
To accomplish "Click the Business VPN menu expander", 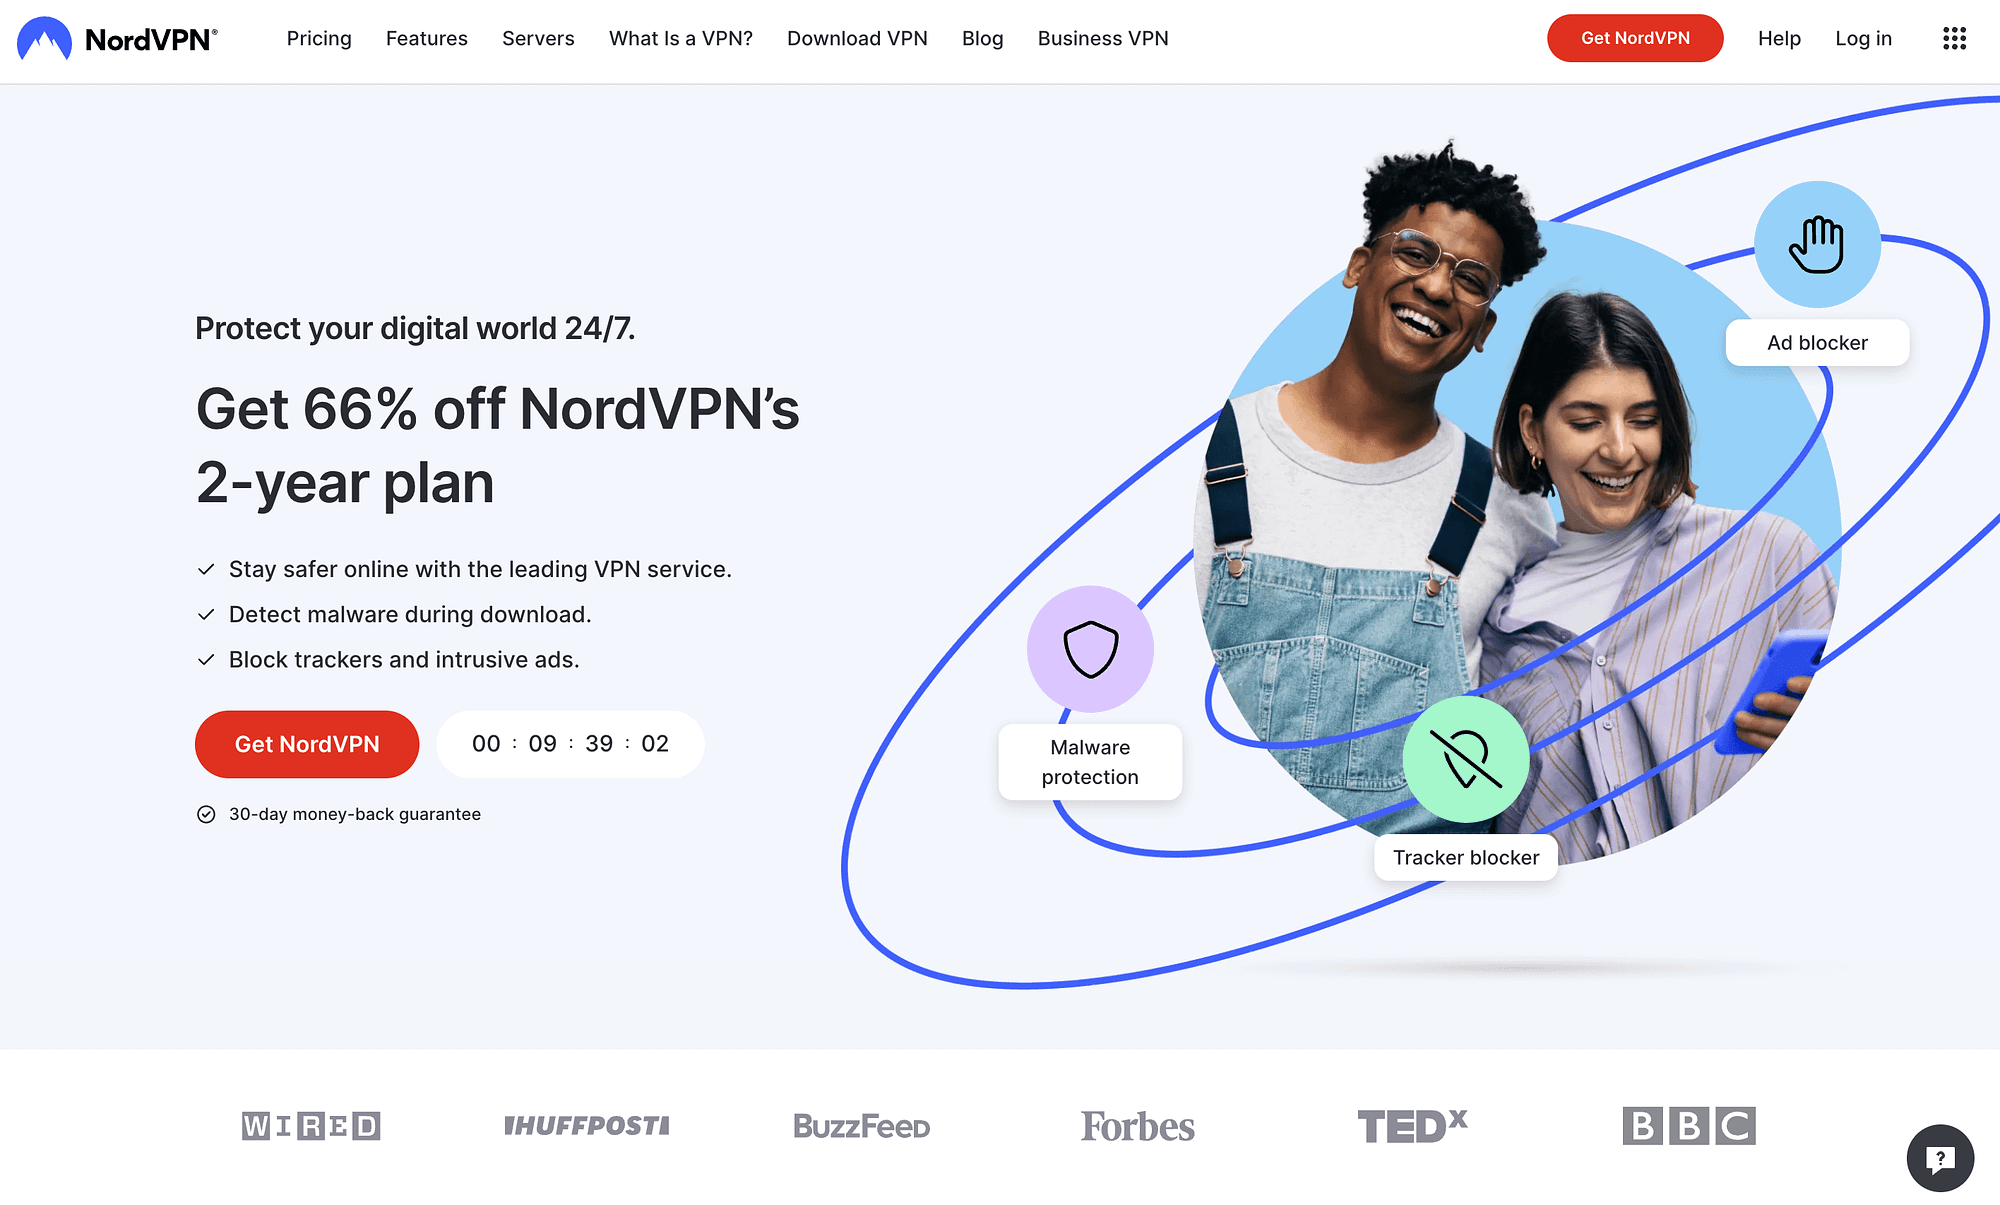I will tap(1101, 37).
